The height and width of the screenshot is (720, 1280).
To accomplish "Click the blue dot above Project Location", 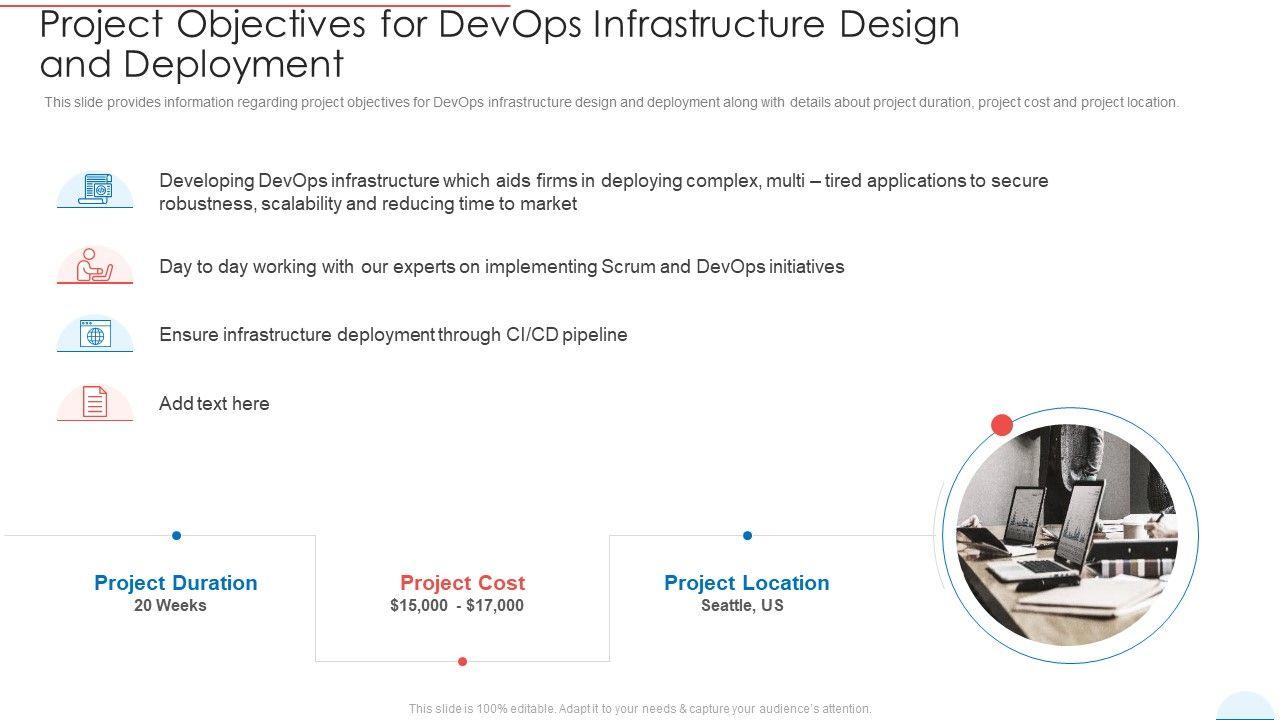I will pyautogui.click(x=747, y=536).
